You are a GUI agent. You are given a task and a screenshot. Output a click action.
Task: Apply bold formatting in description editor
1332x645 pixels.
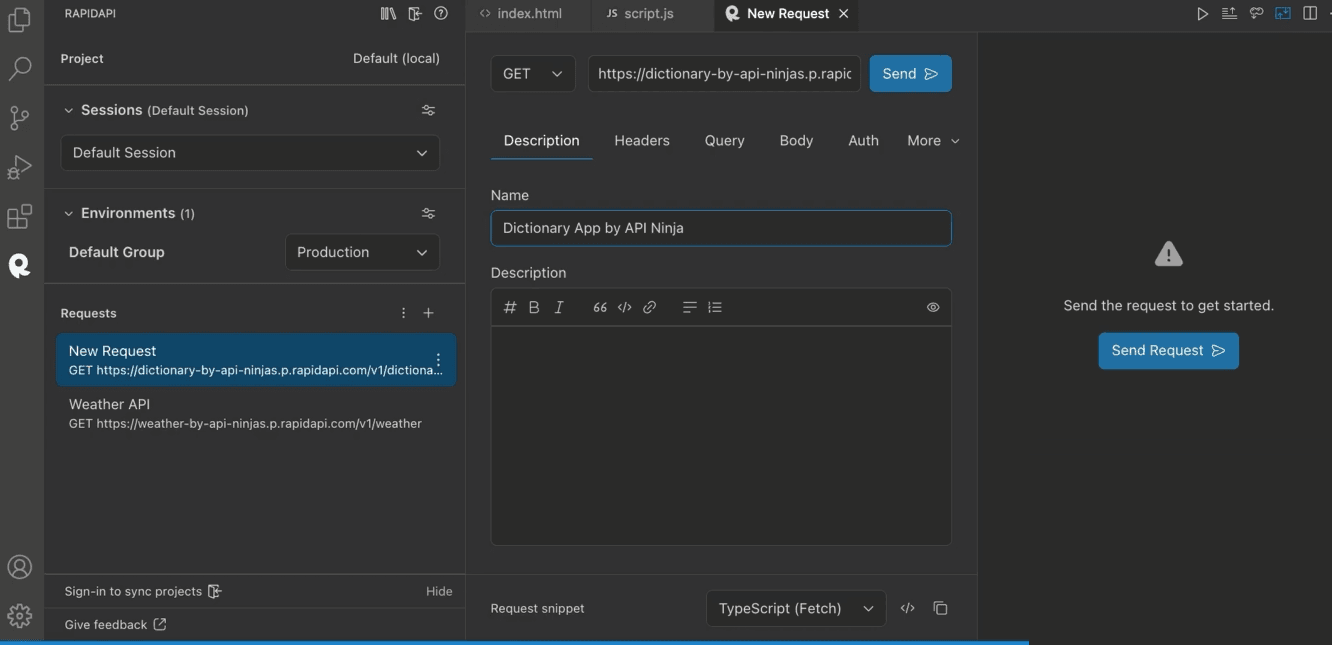534,307
